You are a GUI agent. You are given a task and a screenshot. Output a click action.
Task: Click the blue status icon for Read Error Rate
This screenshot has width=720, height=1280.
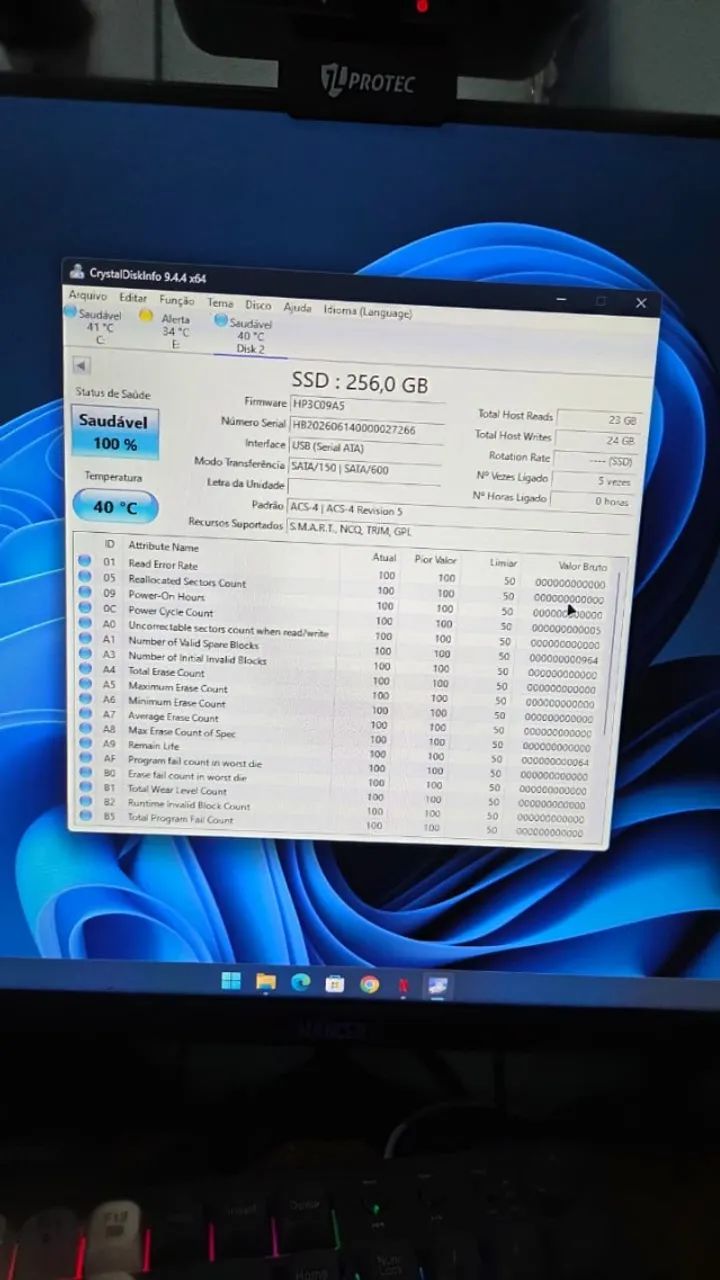click(85, 561)
